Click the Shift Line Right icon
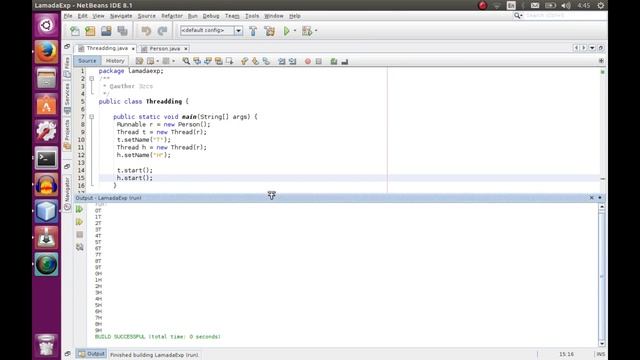 click(292, 61)
